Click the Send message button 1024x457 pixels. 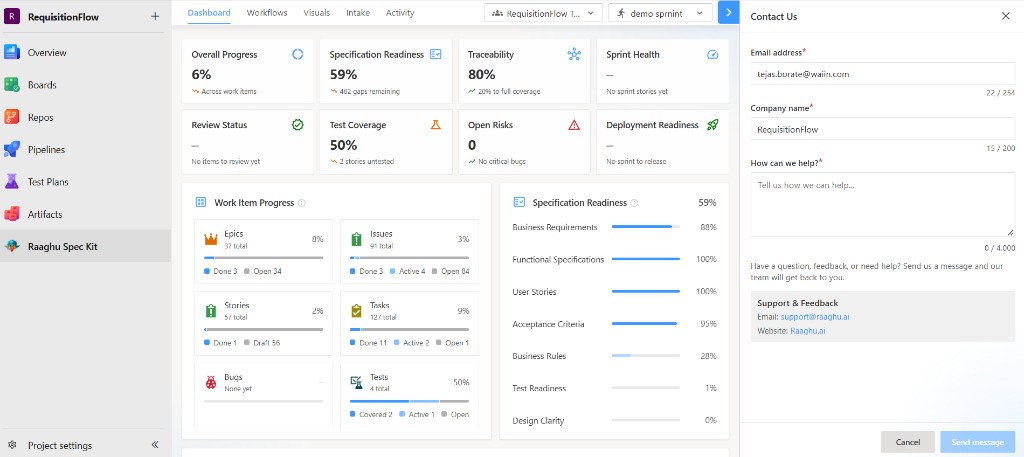(x=978, y=442)
